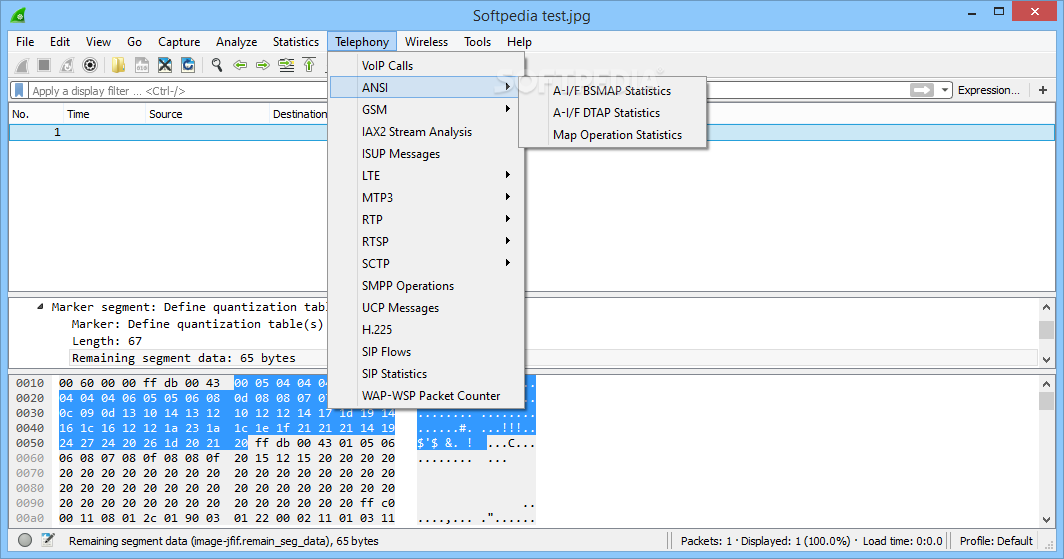Open the Analyze menu
This screenshot has width=1064, height=559.
click(236, 41)
